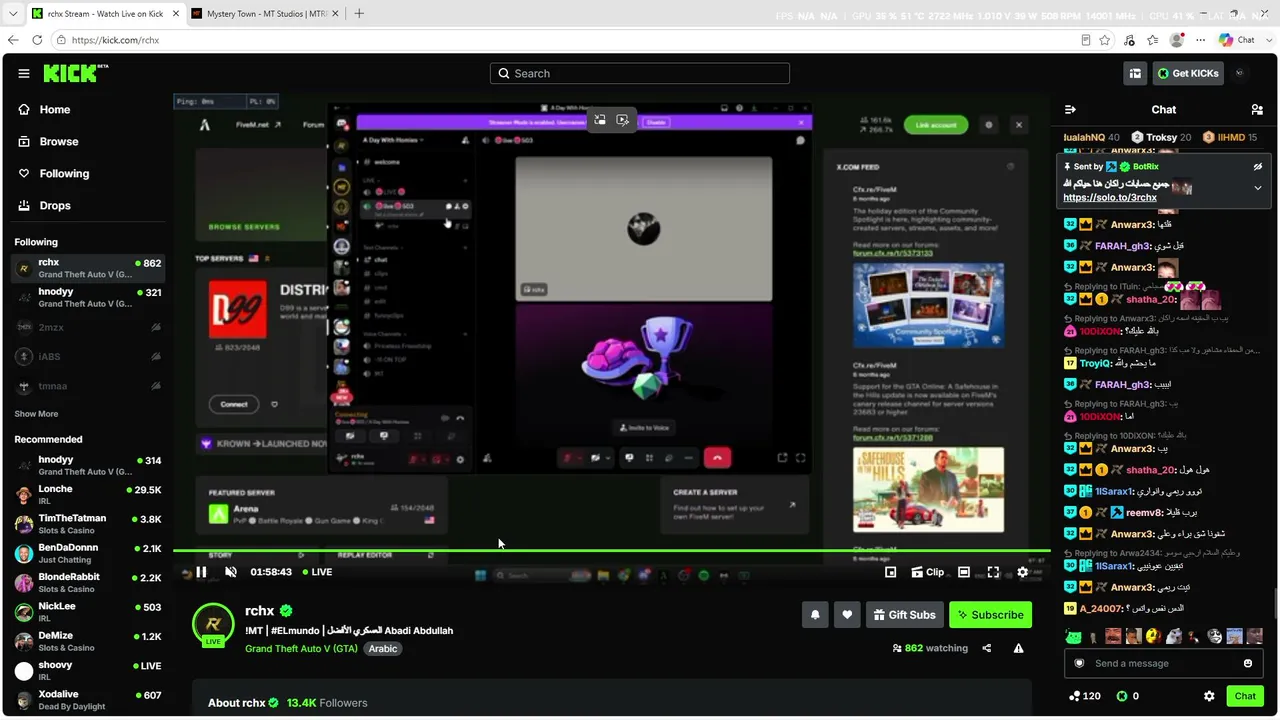Click the yellow smiley emote in quick emotes

click(x=1154, y=636)
